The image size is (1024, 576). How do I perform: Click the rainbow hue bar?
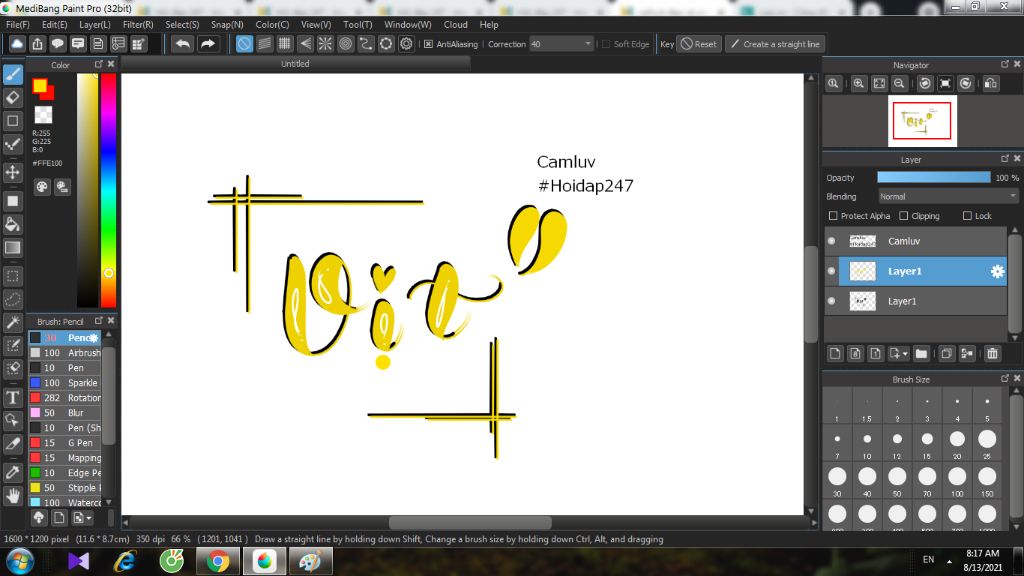tap(108, 190)
